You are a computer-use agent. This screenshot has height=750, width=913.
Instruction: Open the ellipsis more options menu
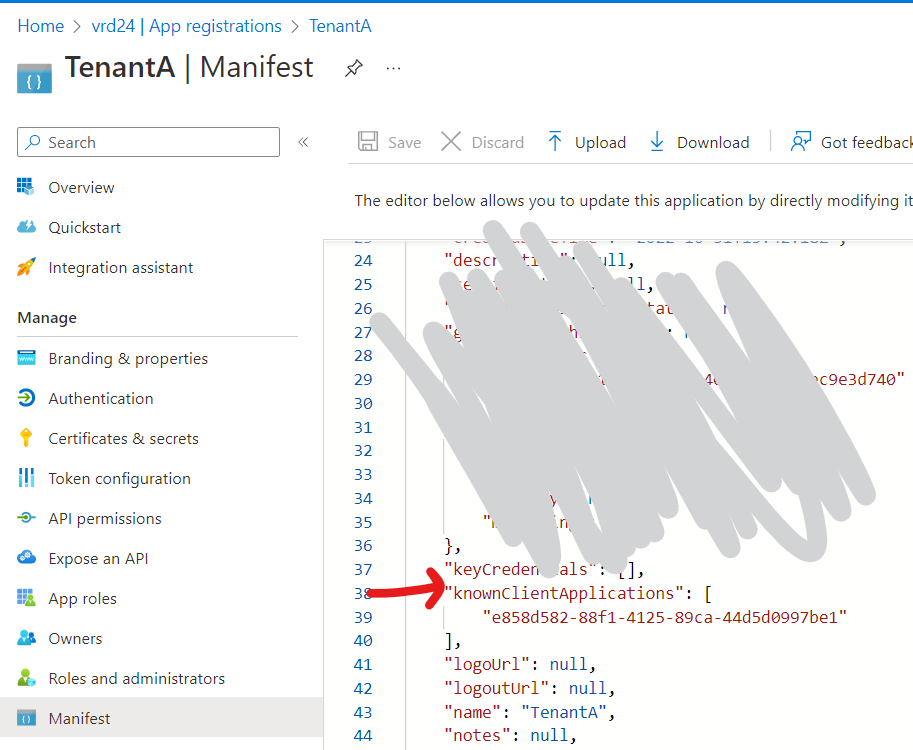[x=394, y=69]
